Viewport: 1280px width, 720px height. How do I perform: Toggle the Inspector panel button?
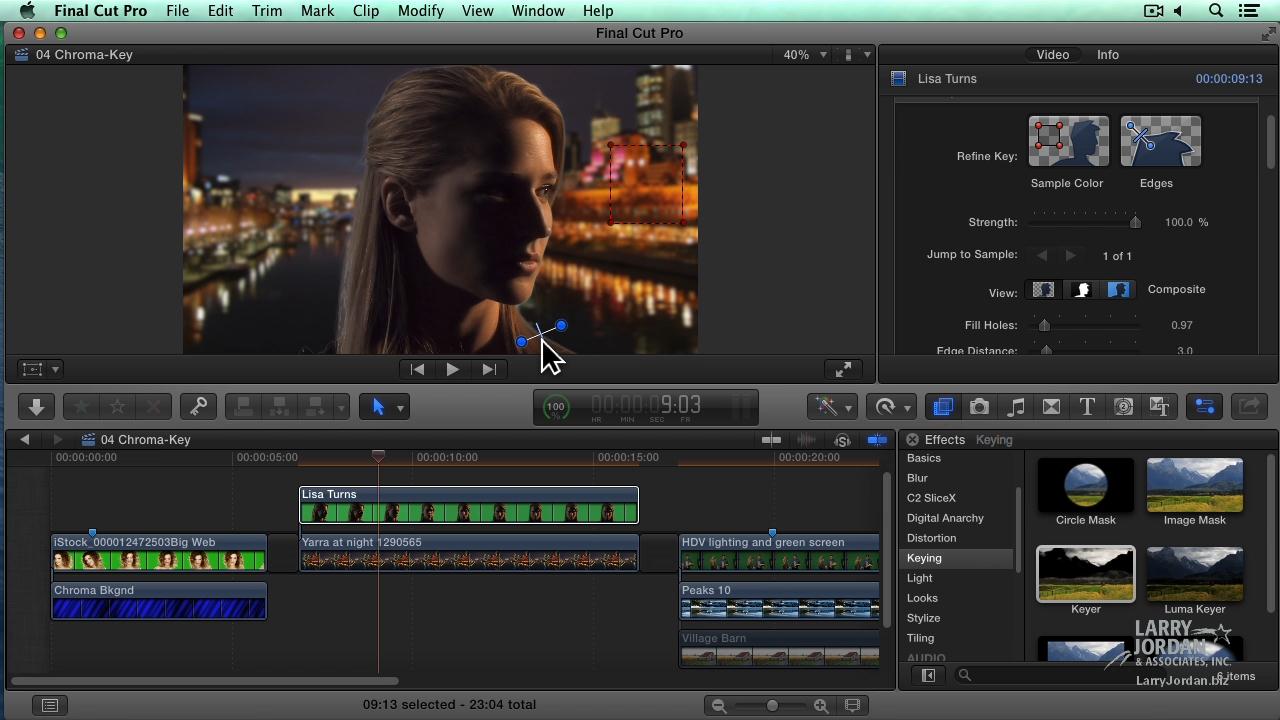pyautogui.click(x=1204, y=407)
